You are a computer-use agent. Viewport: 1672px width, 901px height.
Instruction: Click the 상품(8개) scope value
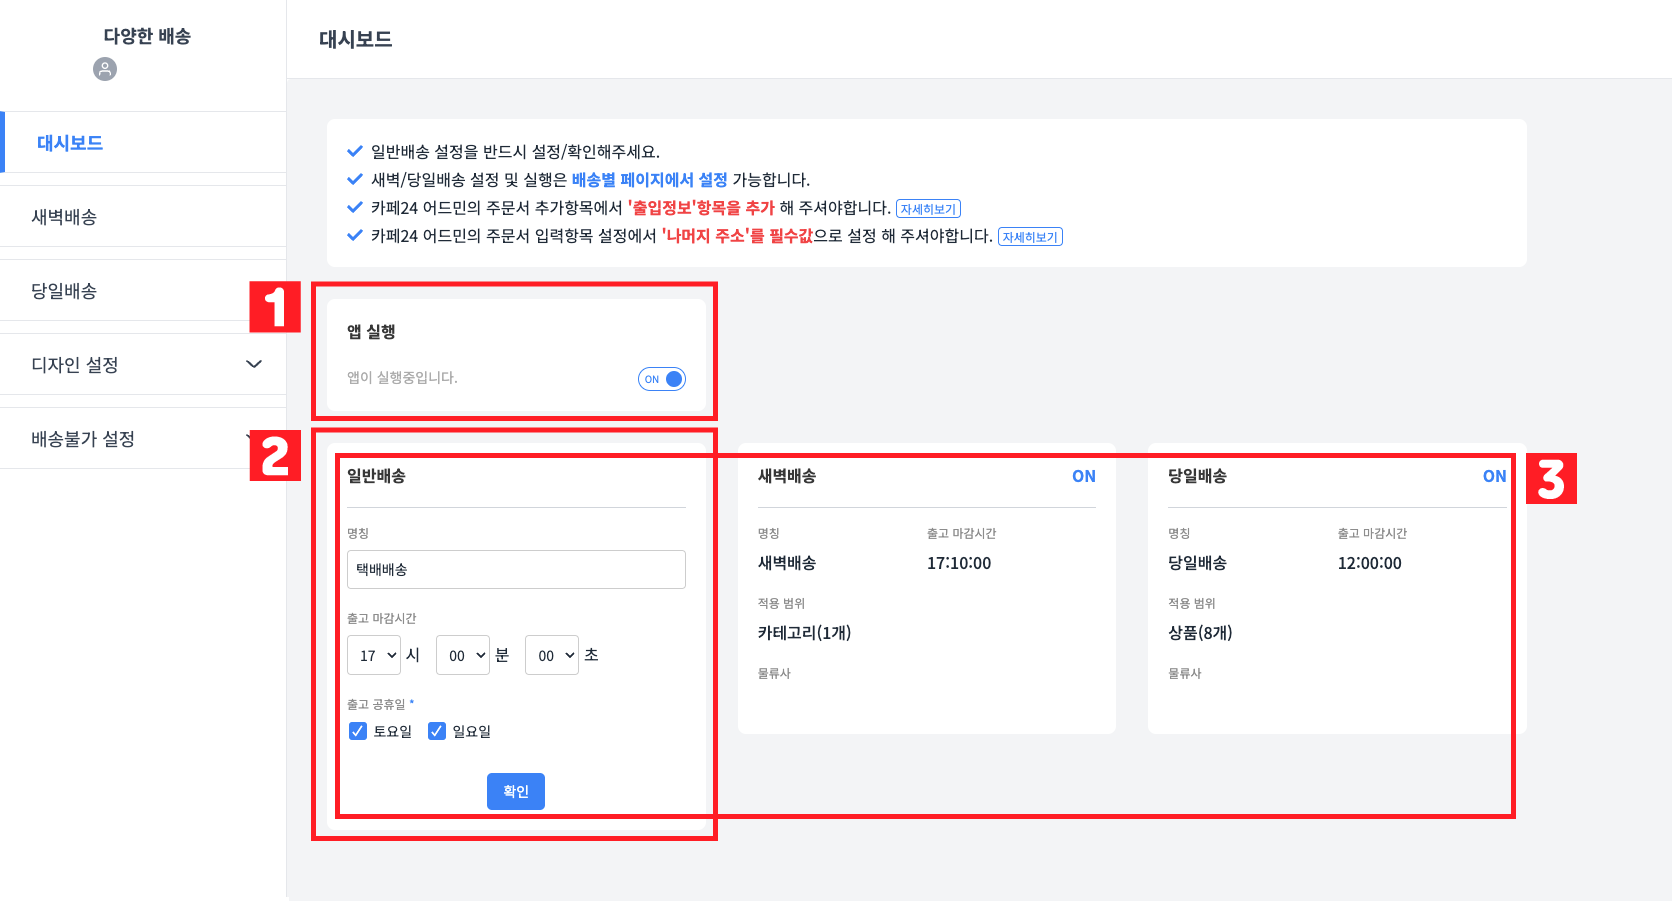tap(1200, 633)
